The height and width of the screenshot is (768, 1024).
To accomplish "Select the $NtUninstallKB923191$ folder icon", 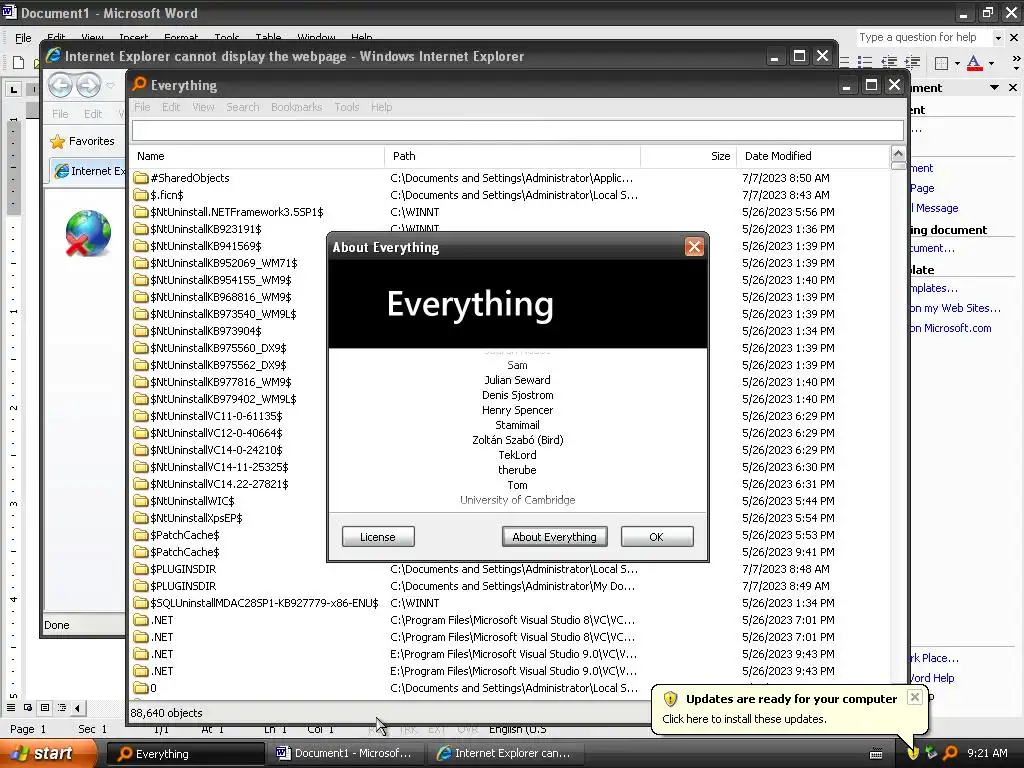I will (x=140, y=229).
